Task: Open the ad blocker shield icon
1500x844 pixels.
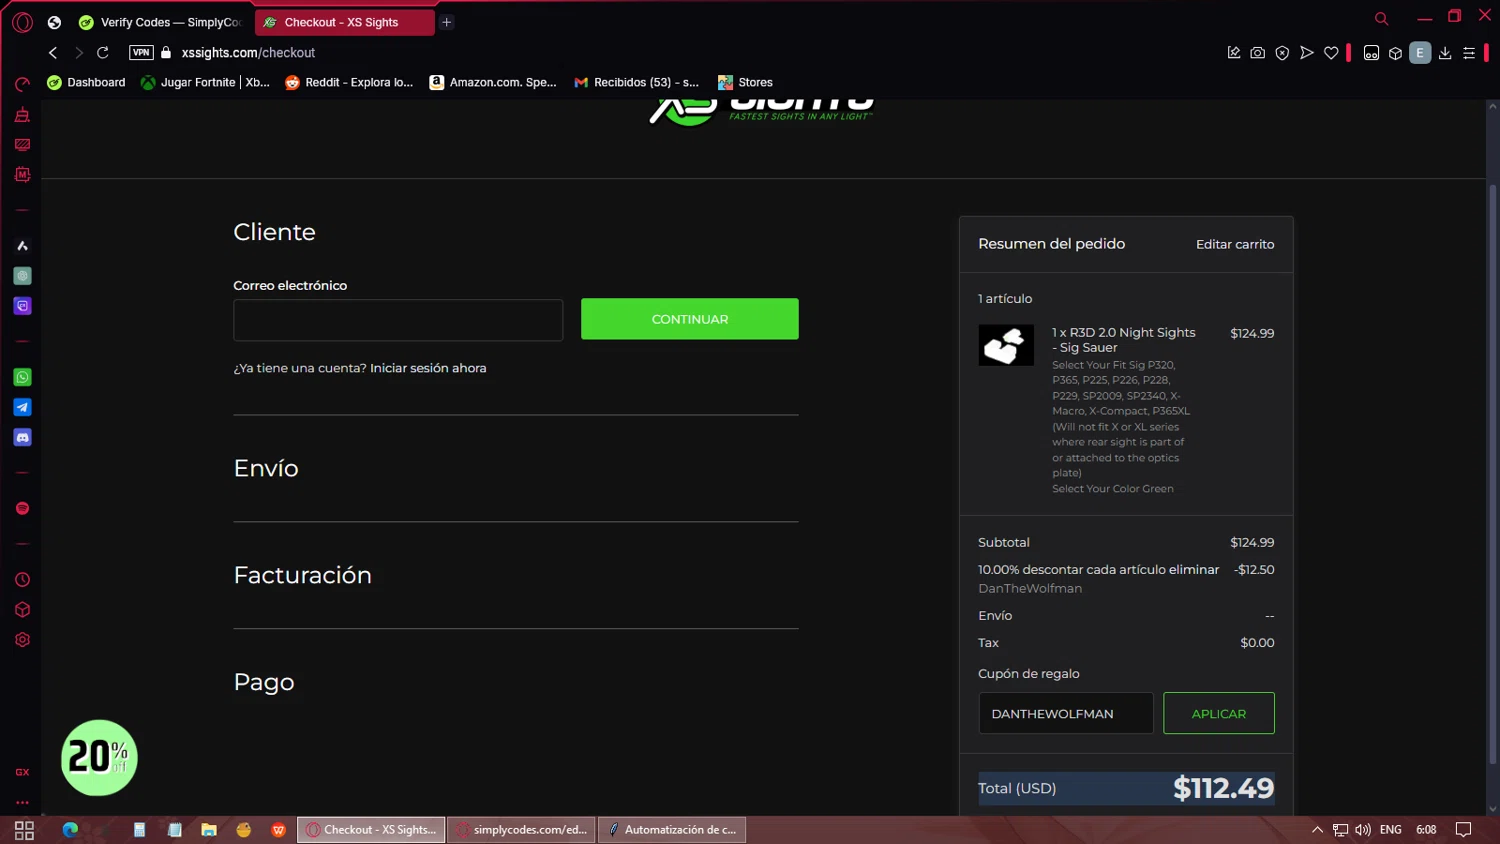Action: click(1282, 53)
